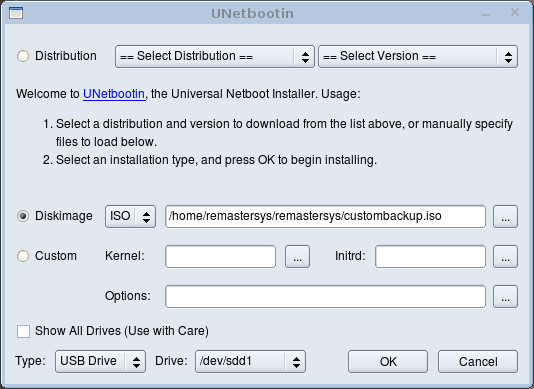Click the 'Type:' label
Image resolution: width=534 pixels, height=389 pixels.
[30, 361]
